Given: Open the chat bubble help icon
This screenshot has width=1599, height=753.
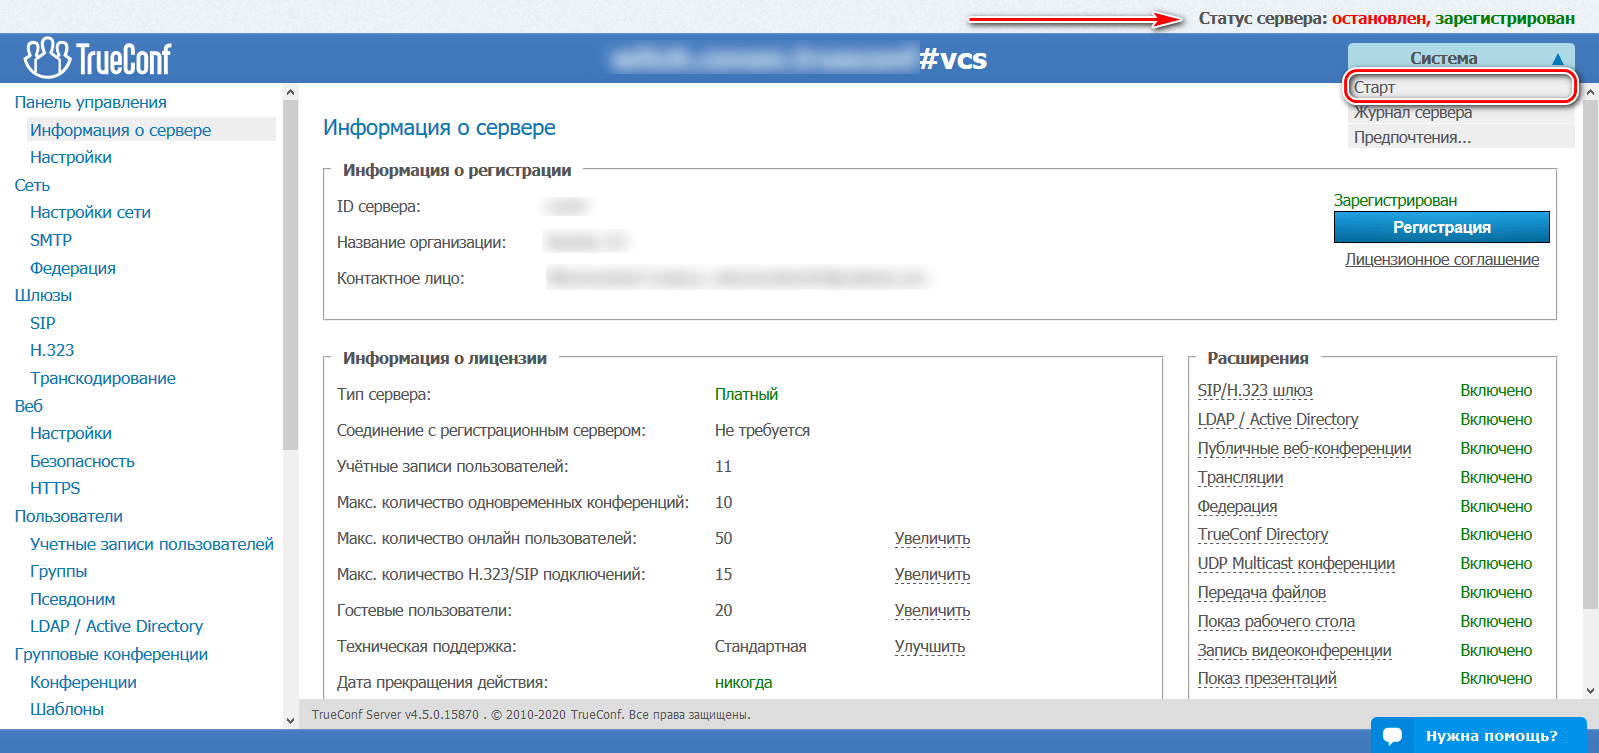Looking at the screenshot, I should [x=1392, y=736].
